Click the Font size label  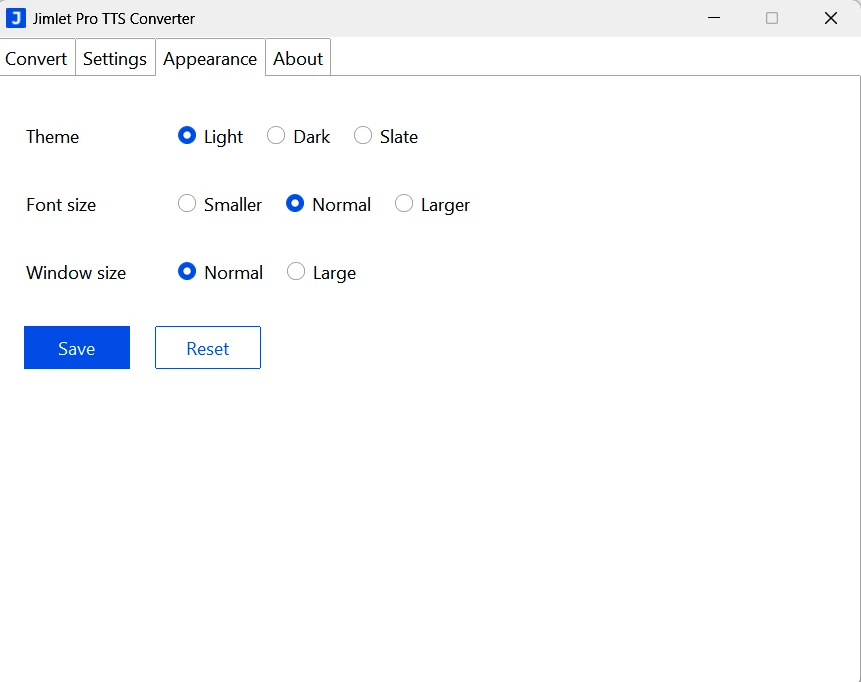point(61,204)
